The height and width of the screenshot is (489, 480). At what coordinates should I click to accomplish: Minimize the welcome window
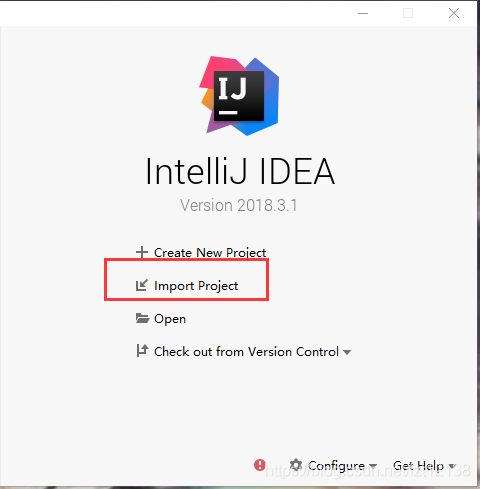click(363, 13)
